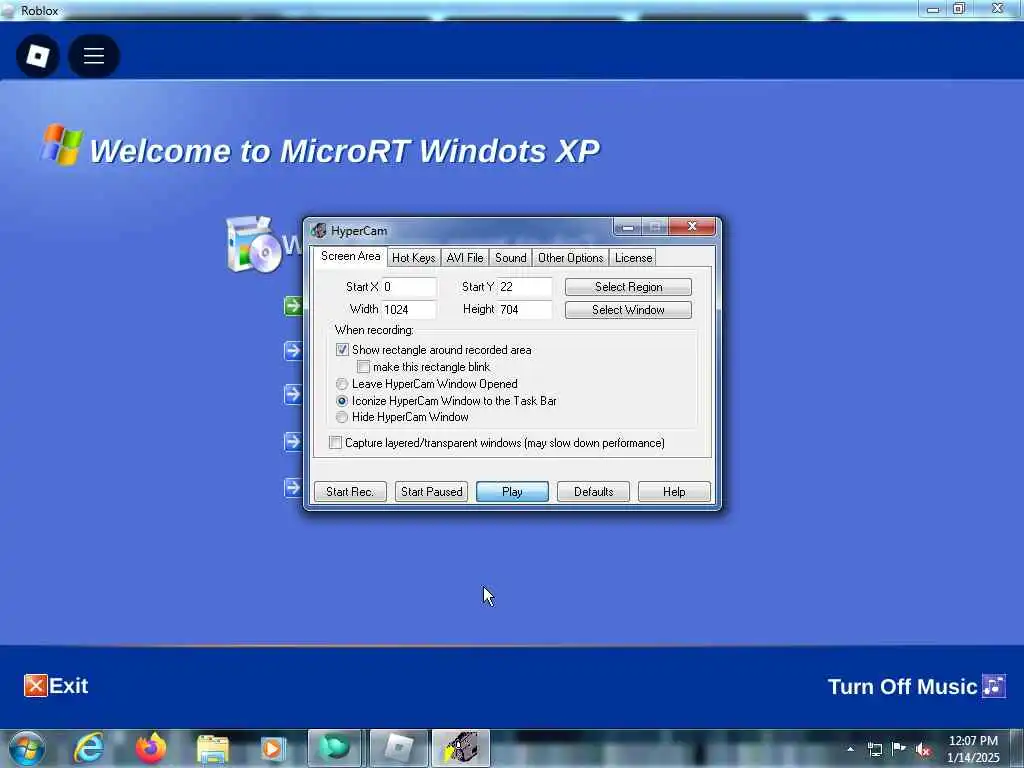Select Hide HyperCam Window option
Image resolution: width=1024 pixels, height=768 pixels.
[x=342, y=417]
